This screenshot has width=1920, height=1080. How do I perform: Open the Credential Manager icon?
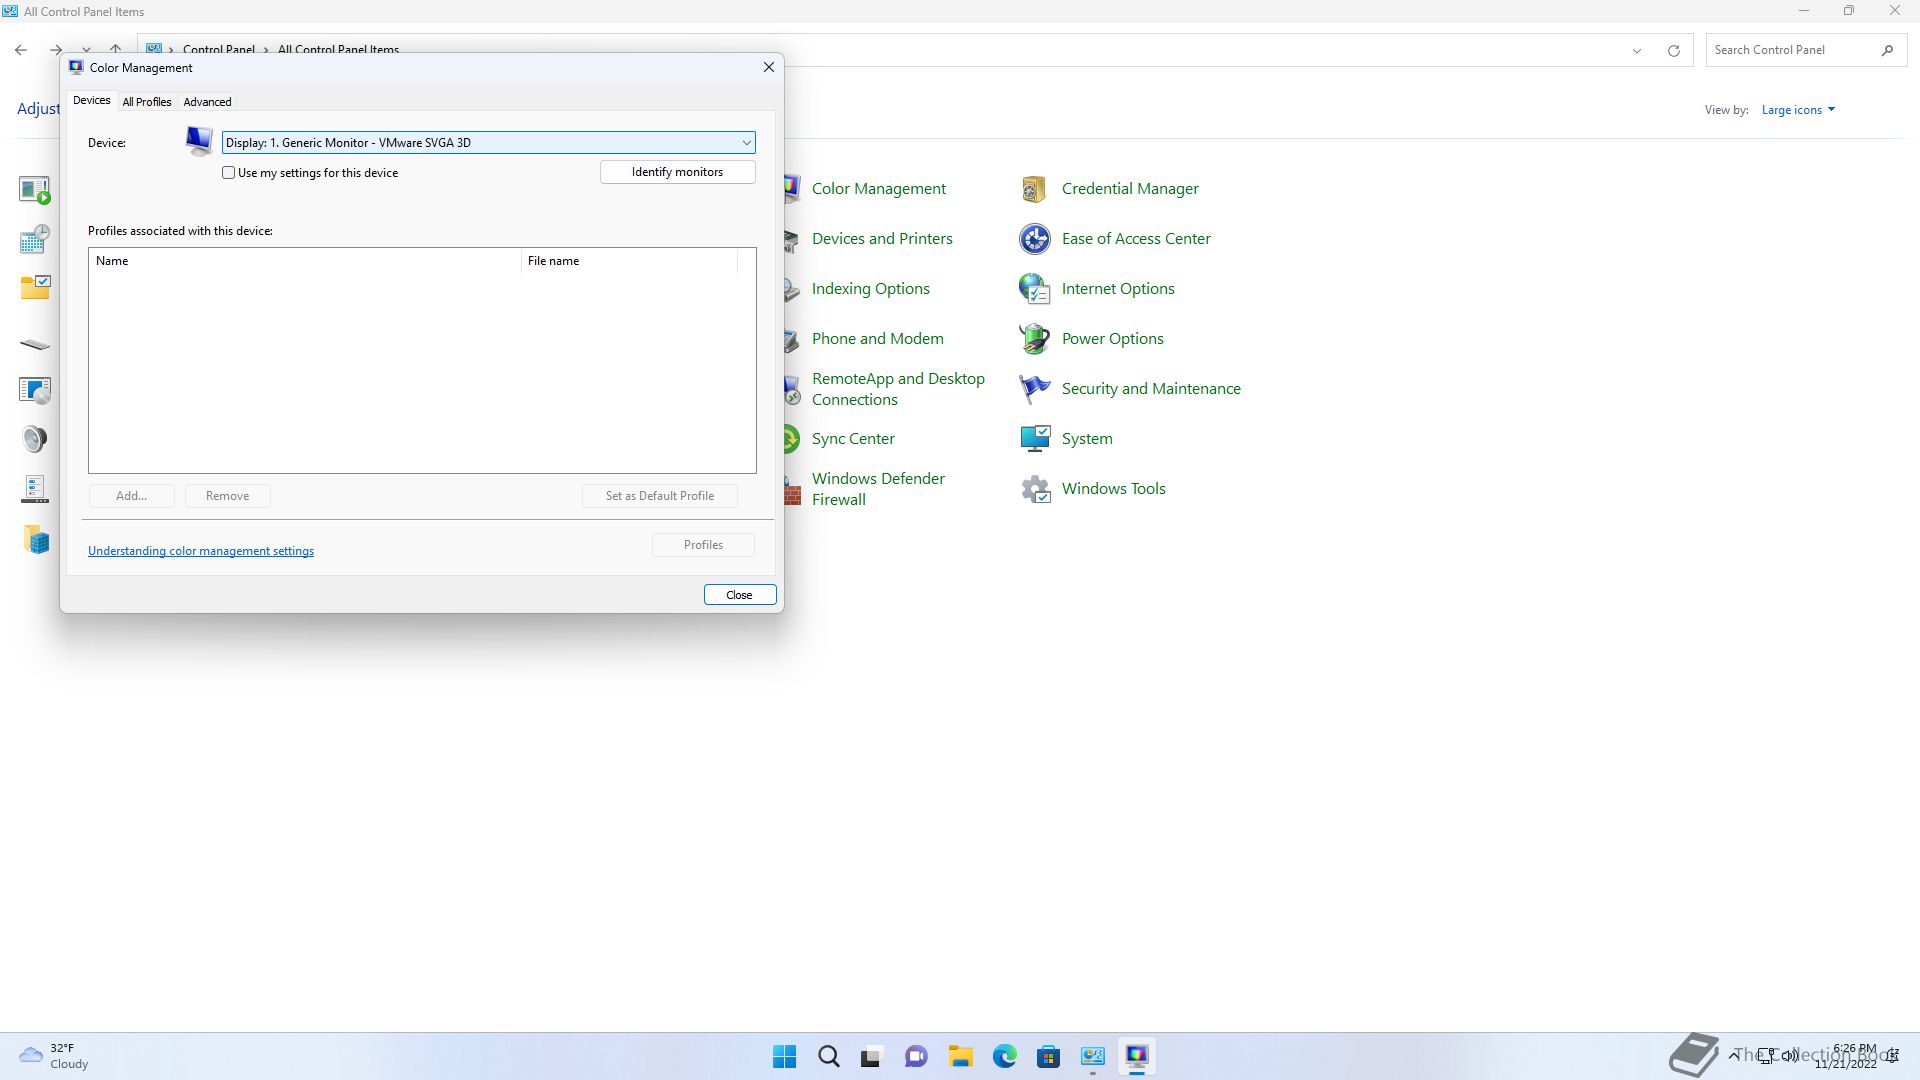click(1034, 189)
